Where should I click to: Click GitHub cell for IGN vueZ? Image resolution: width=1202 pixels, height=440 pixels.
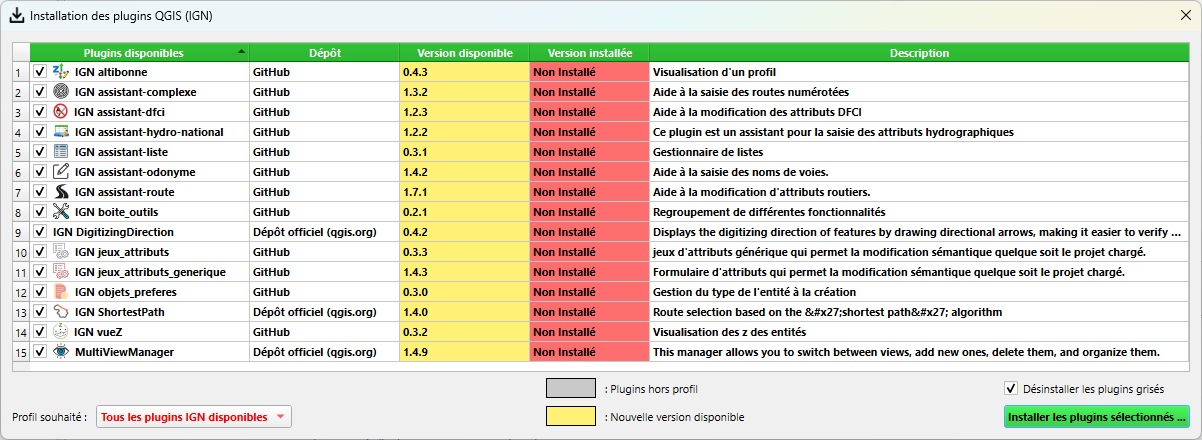324,332
